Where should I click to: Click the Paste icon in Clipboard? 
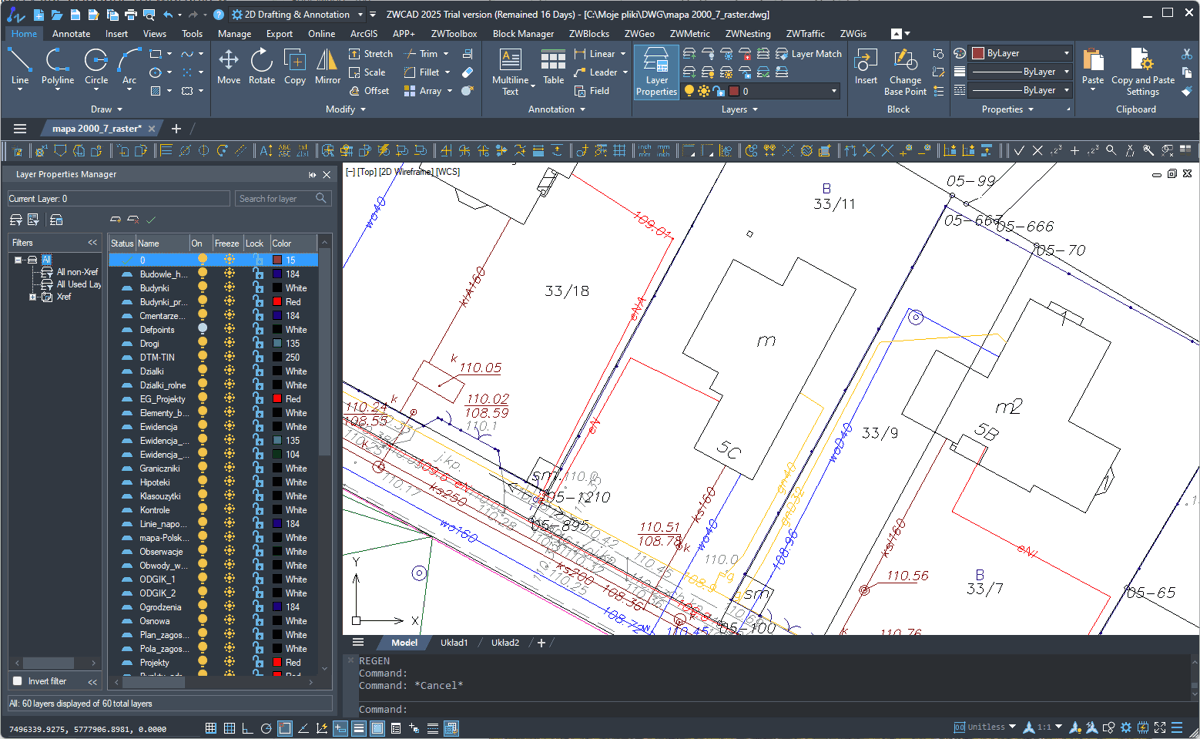[x=1093, y=66]
